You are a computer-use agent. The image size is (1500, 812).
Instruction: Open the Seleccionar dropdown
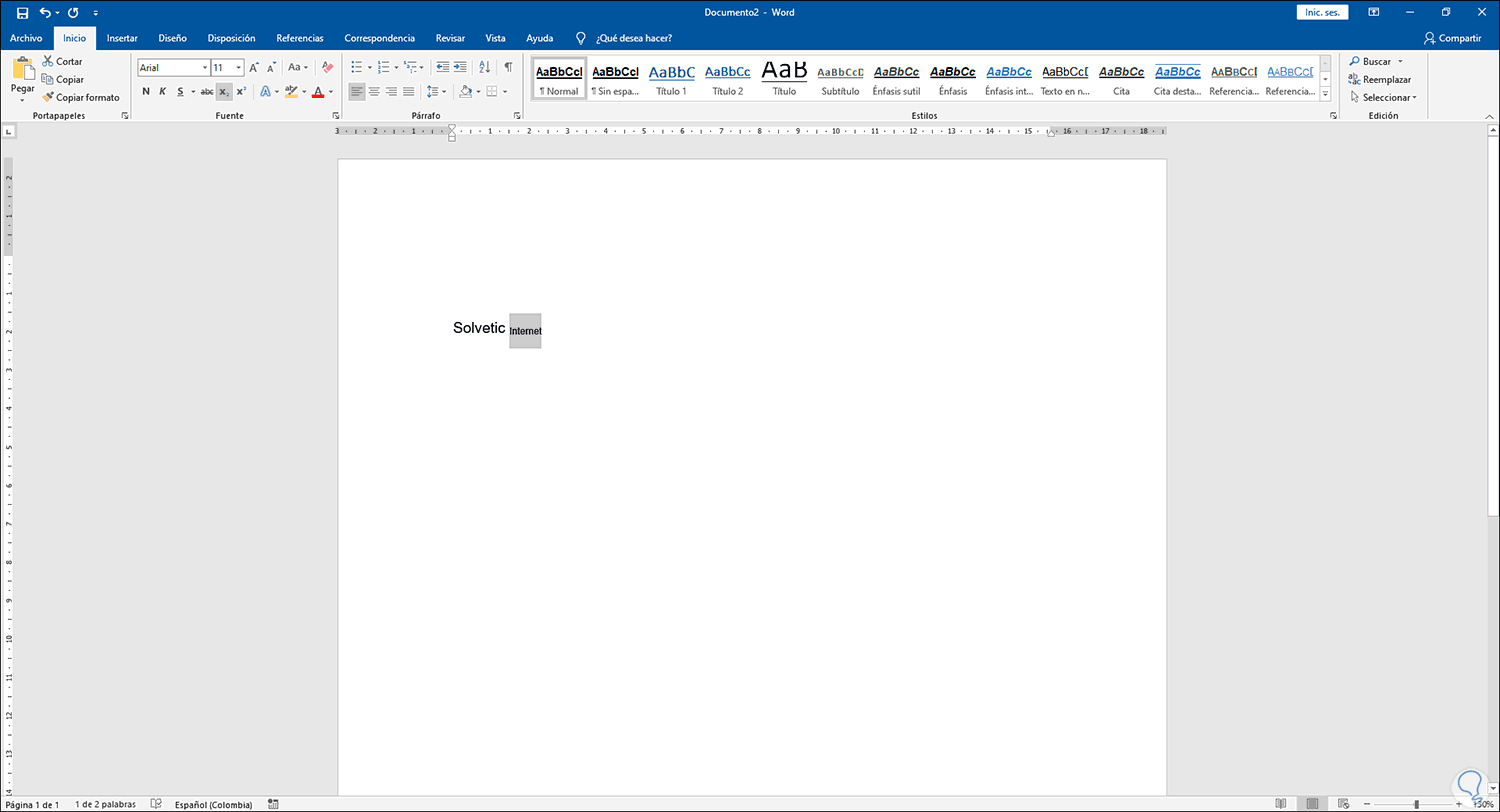point(1383,97)
